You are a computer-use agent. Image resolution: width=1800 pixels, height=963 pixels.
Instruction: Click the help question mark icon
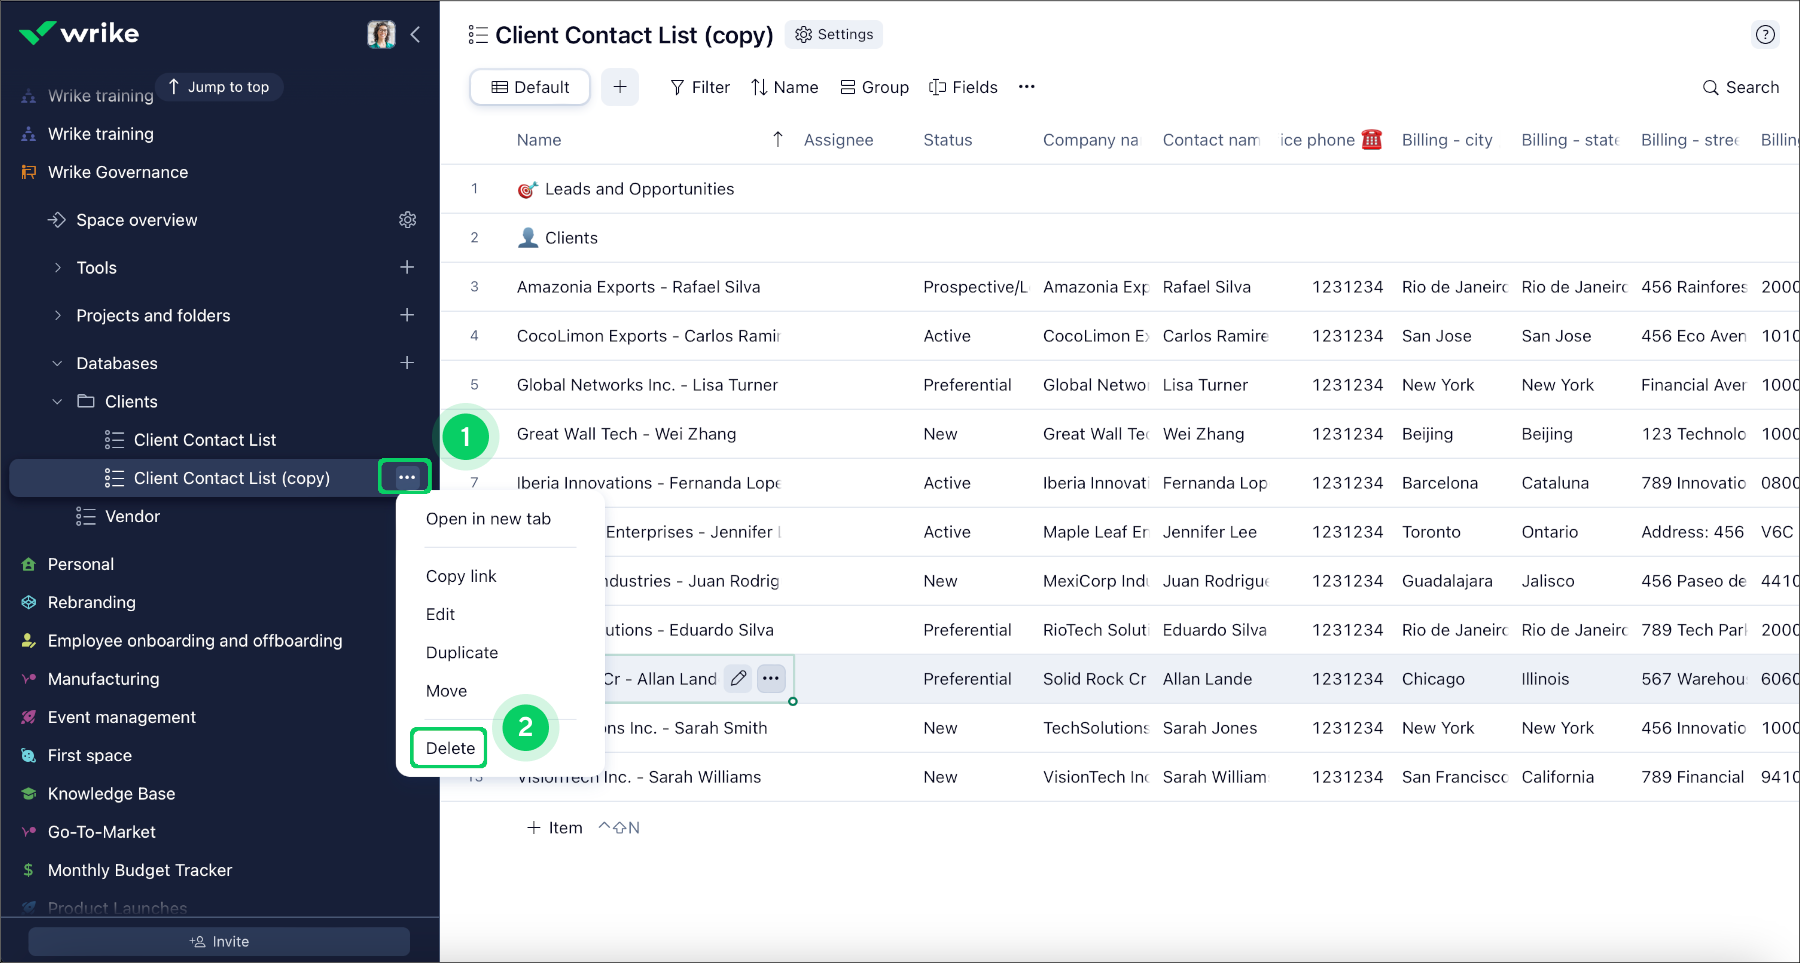(x=1765, y=35)
